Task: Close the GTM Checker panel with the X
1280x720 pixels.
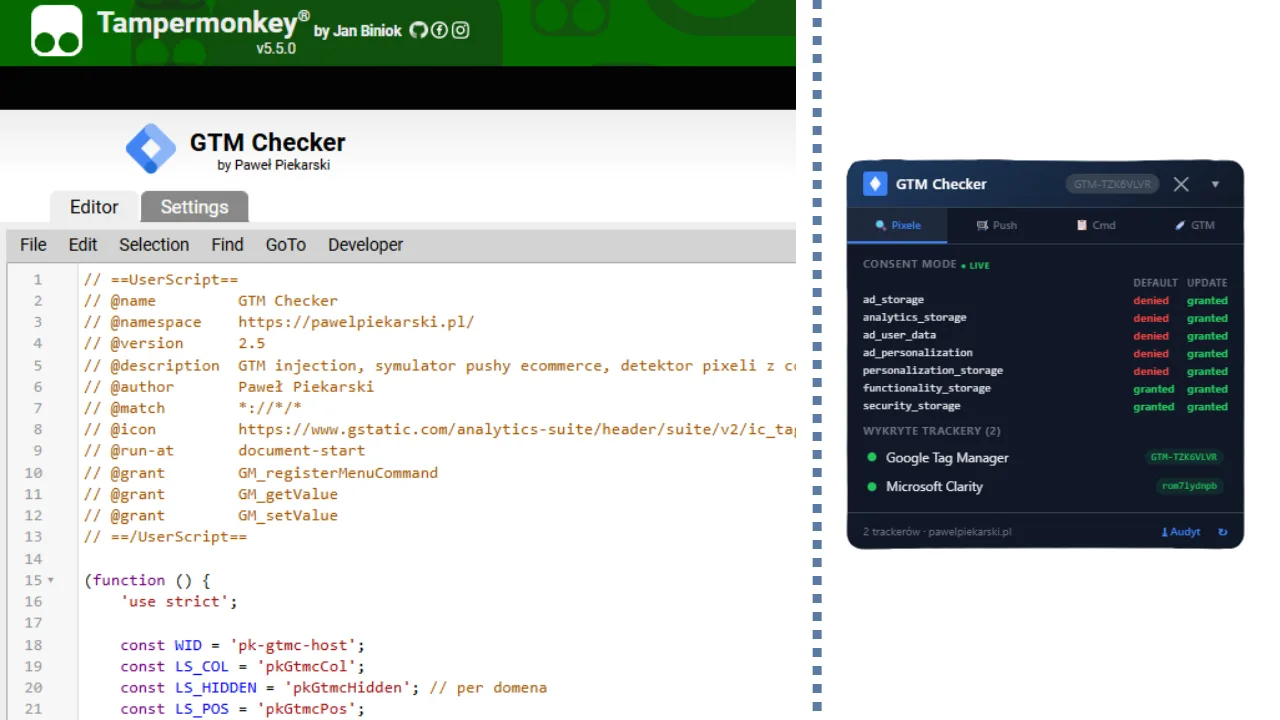Action: click(x=1181, y=184)
